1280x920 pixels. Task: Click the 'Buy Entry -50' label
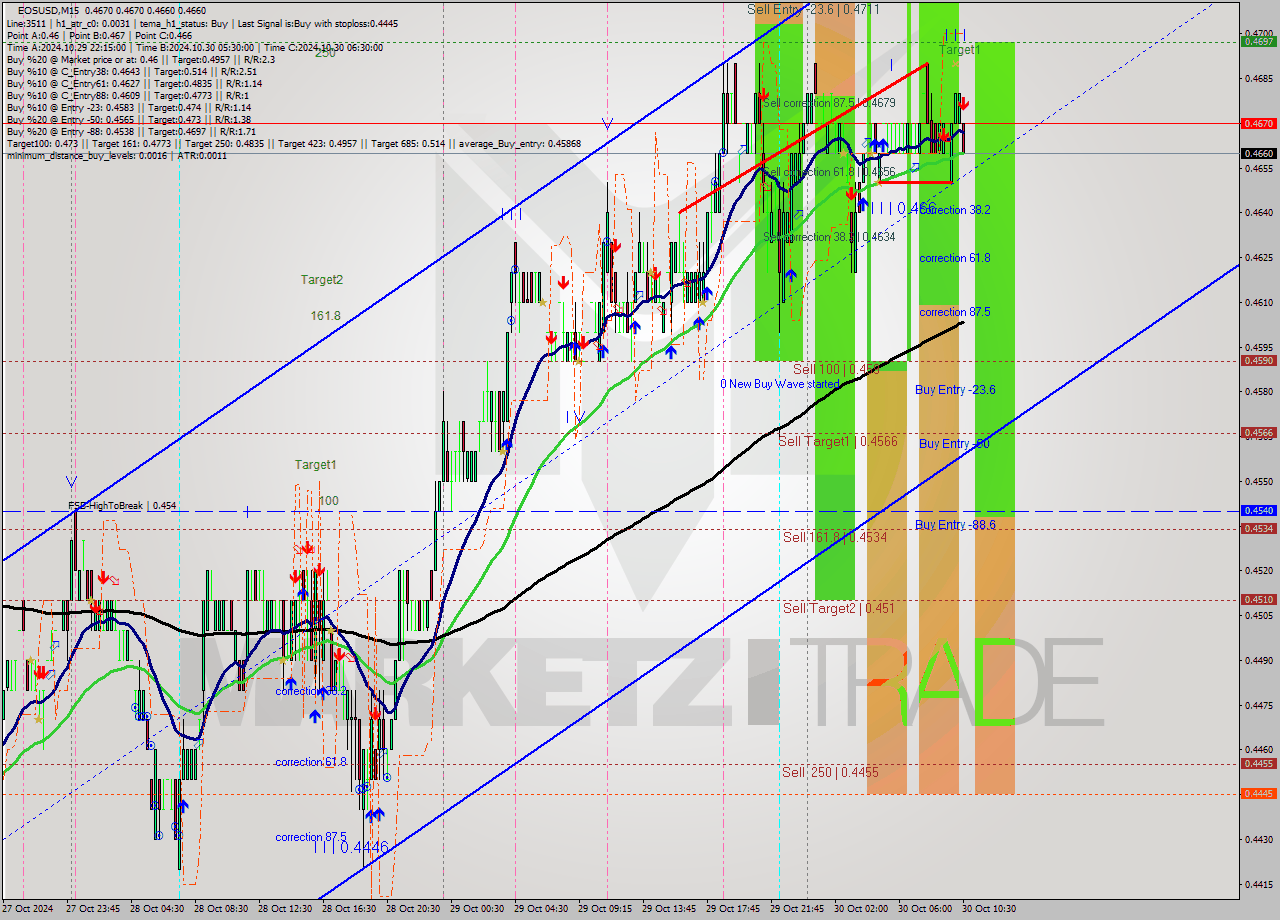(954, 444)
